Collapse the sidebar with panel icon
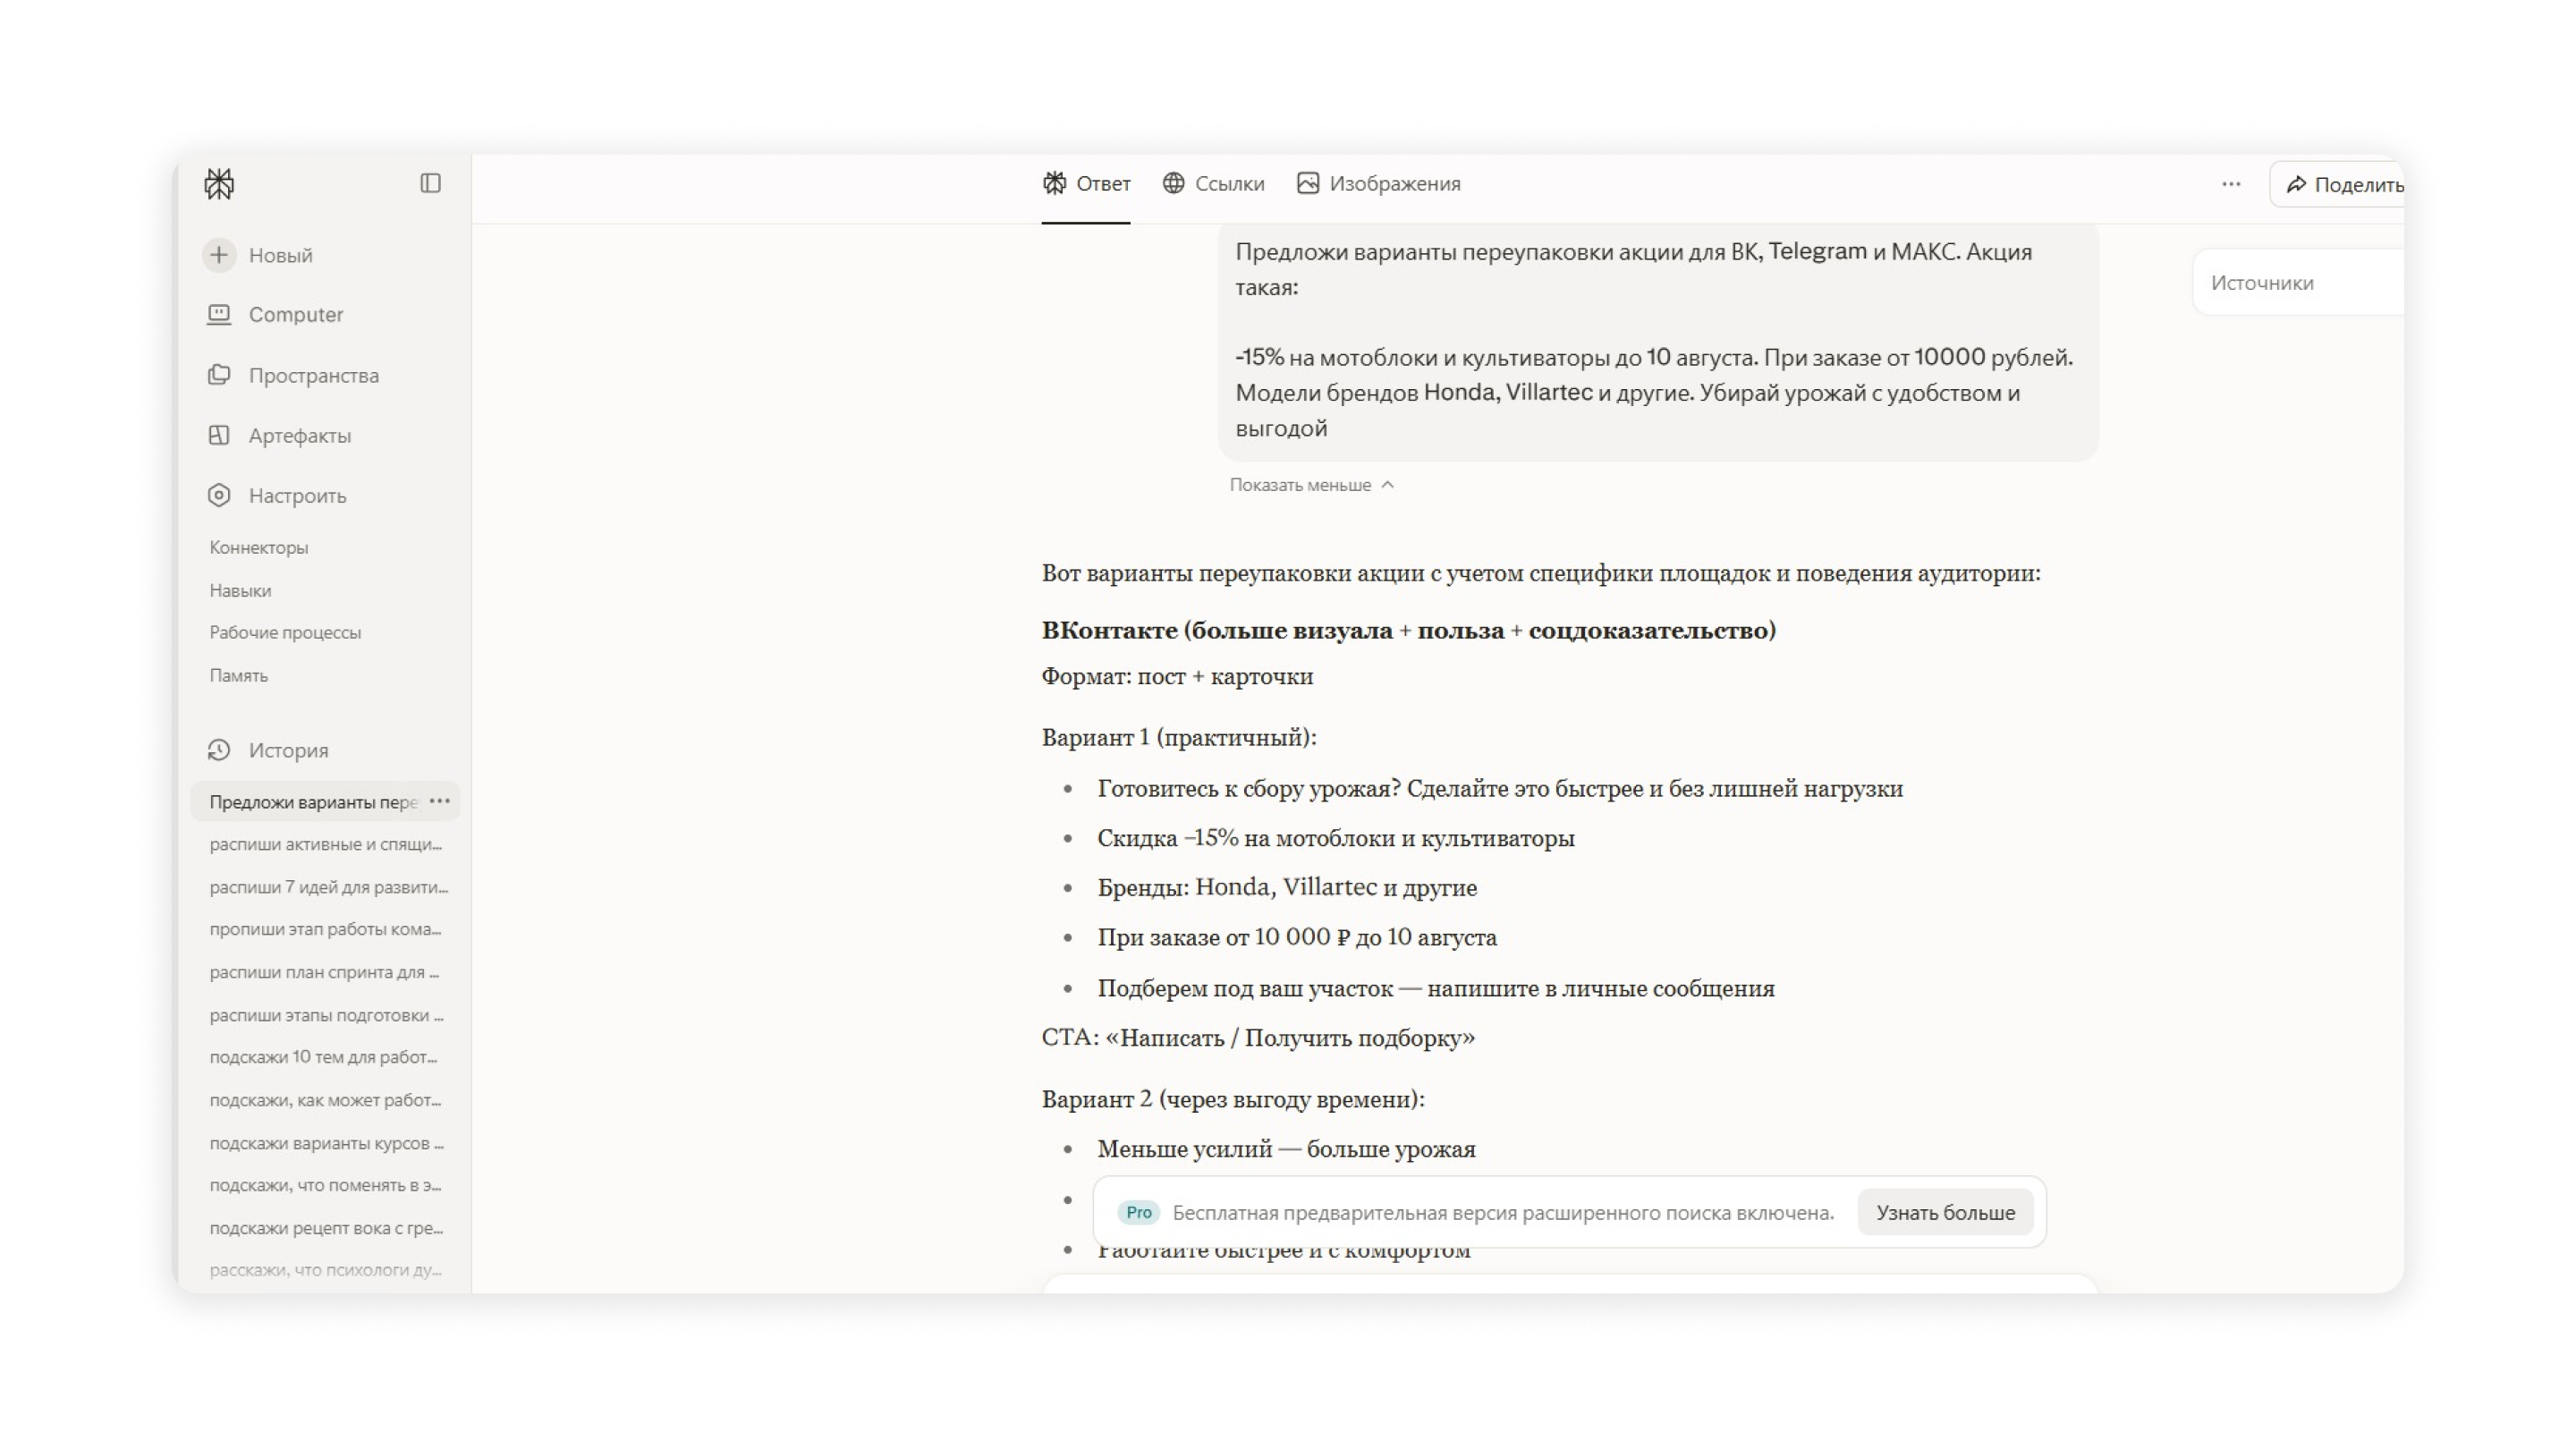 tap(430, 183)
